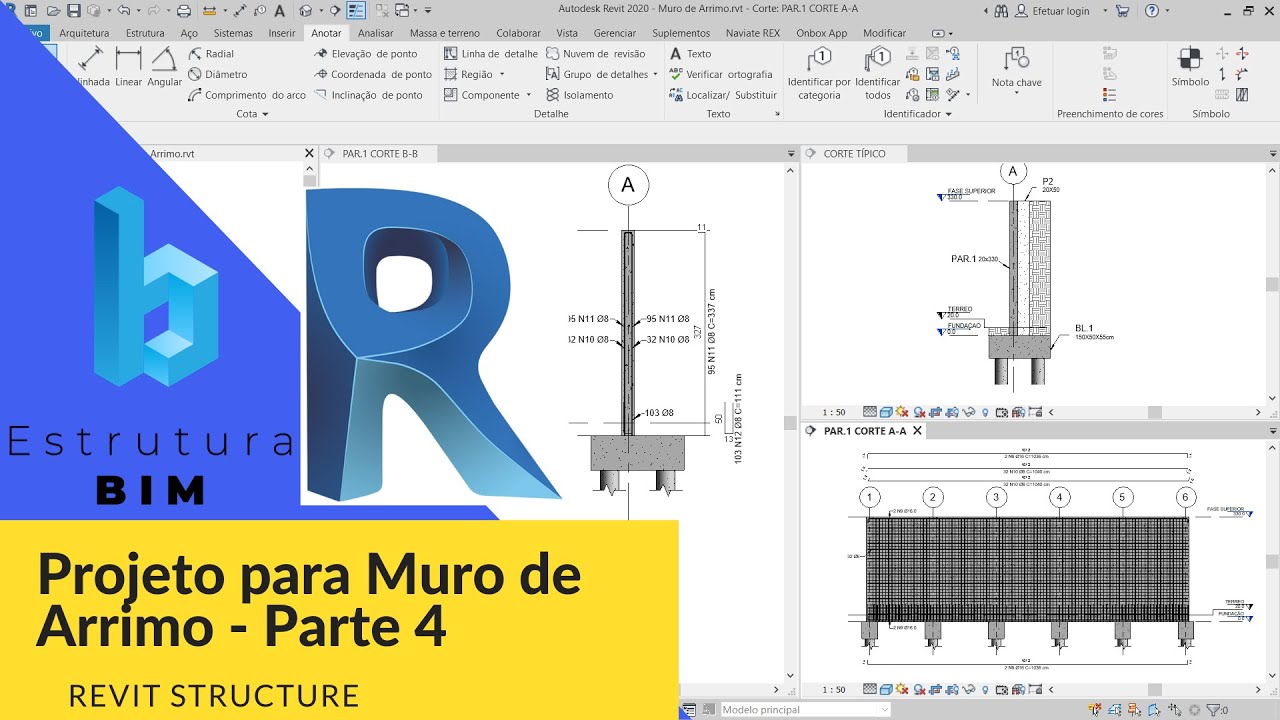Viewport: 1280px width, 720px height.
Task: Click the Open folder icon in quick access toolbar
Action: [53, 11]
